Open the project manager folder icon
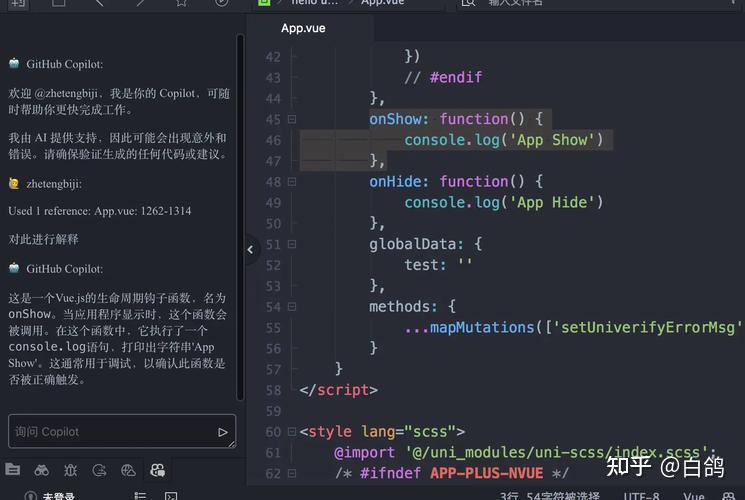This screenshot has width=745, height=500. (12, 470)
